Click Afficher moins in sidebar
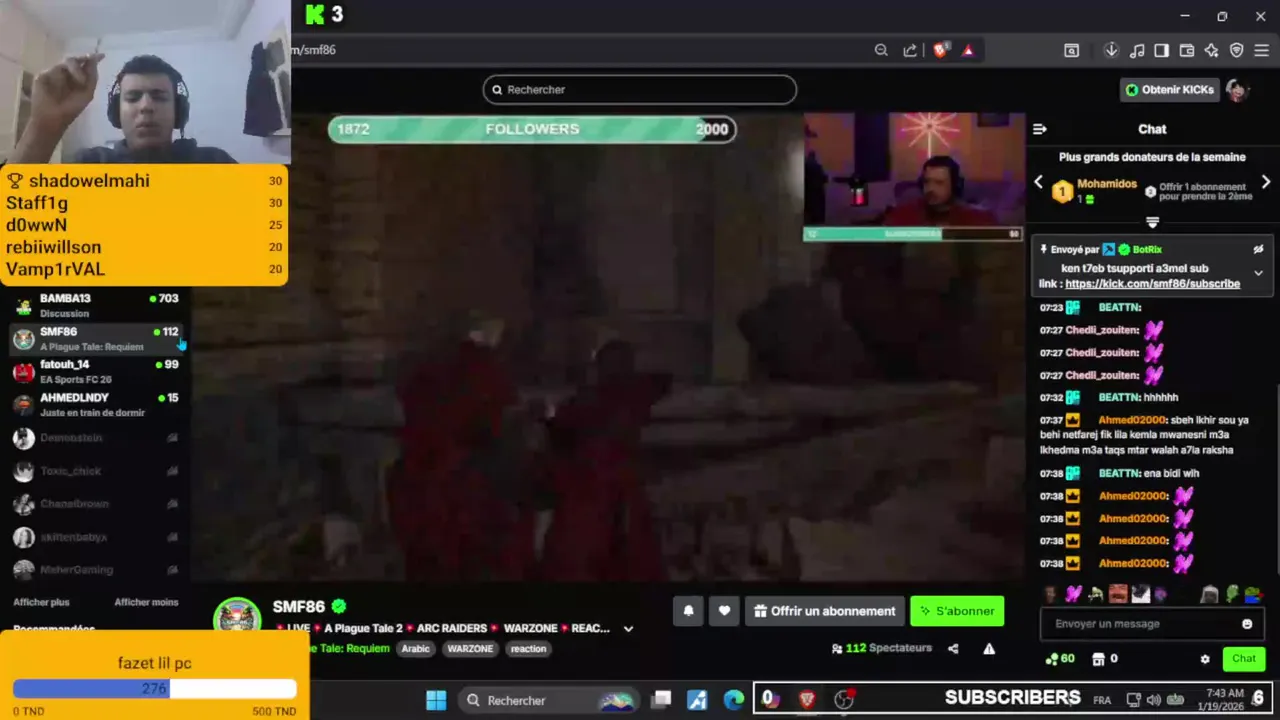The image size is (1280, 720). point(146,602)
